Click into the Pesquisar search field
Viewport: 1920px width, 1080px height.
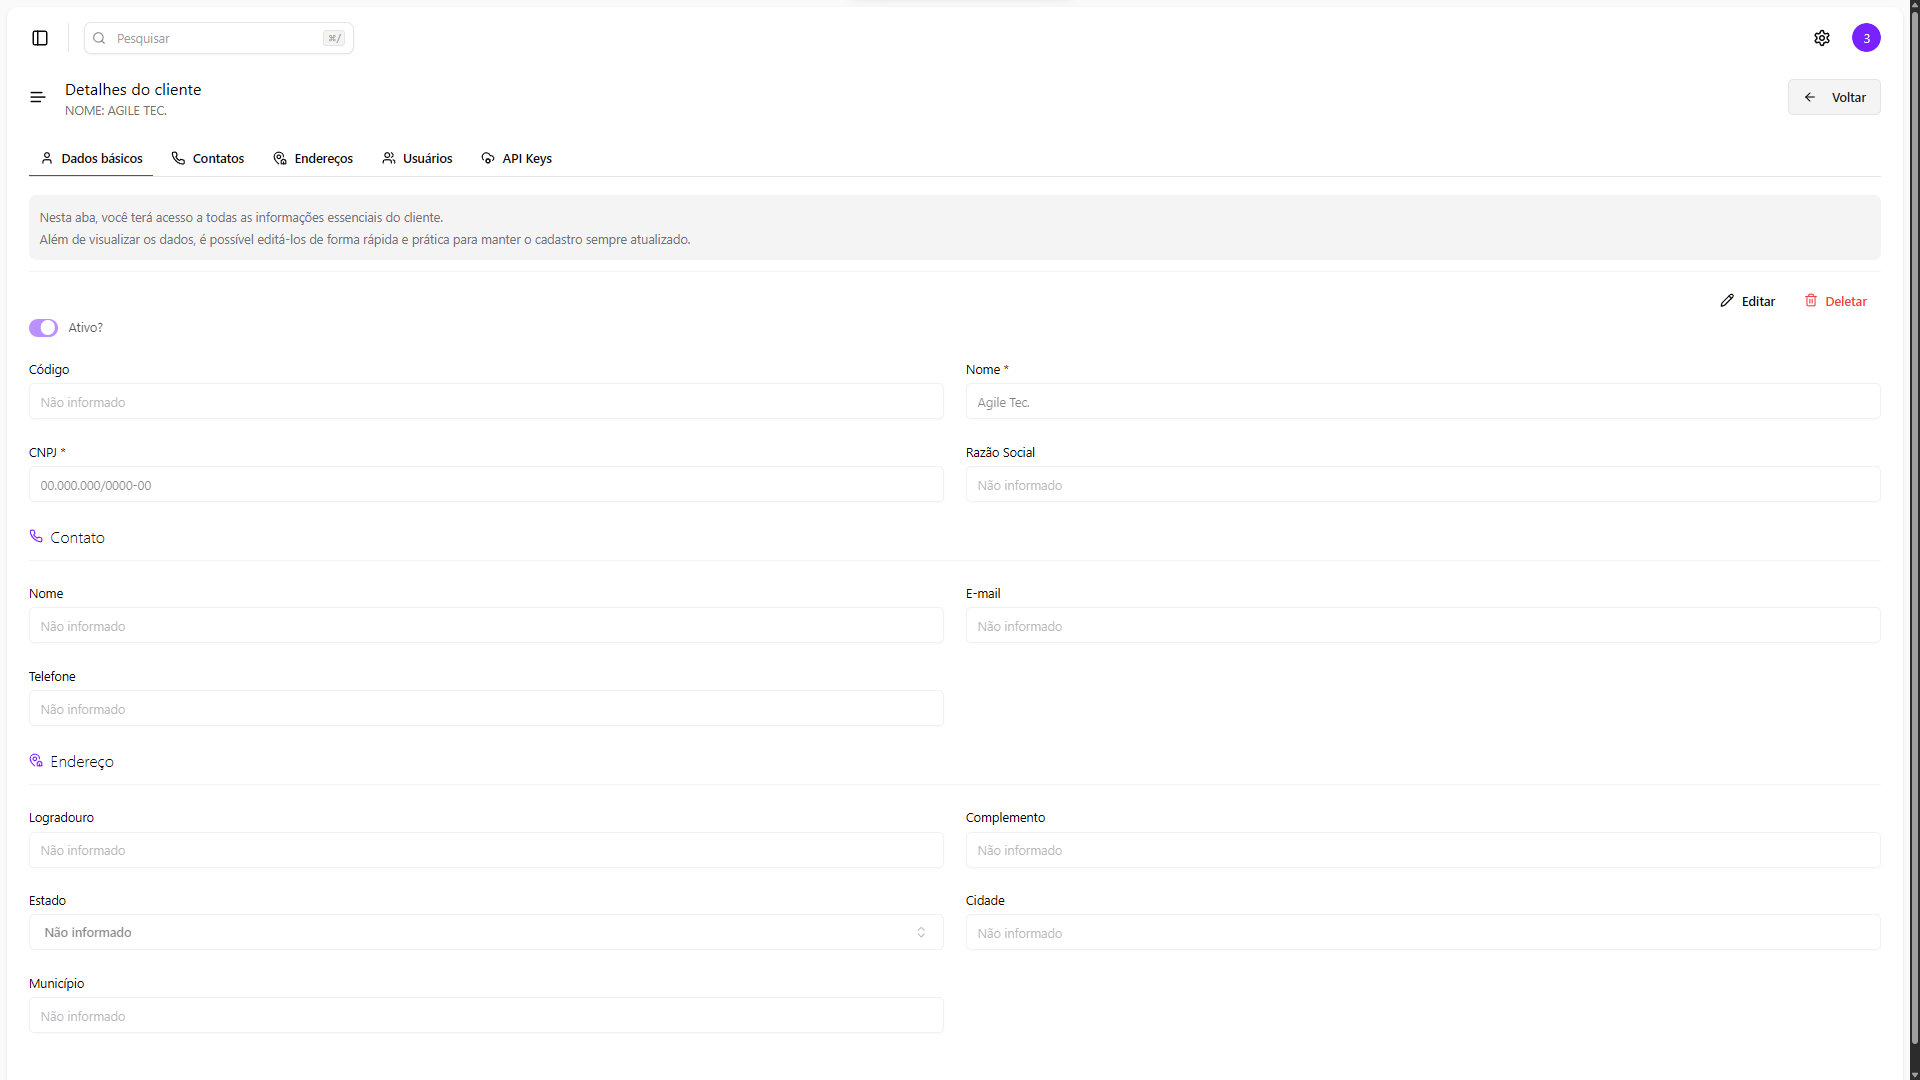[218, 38]
